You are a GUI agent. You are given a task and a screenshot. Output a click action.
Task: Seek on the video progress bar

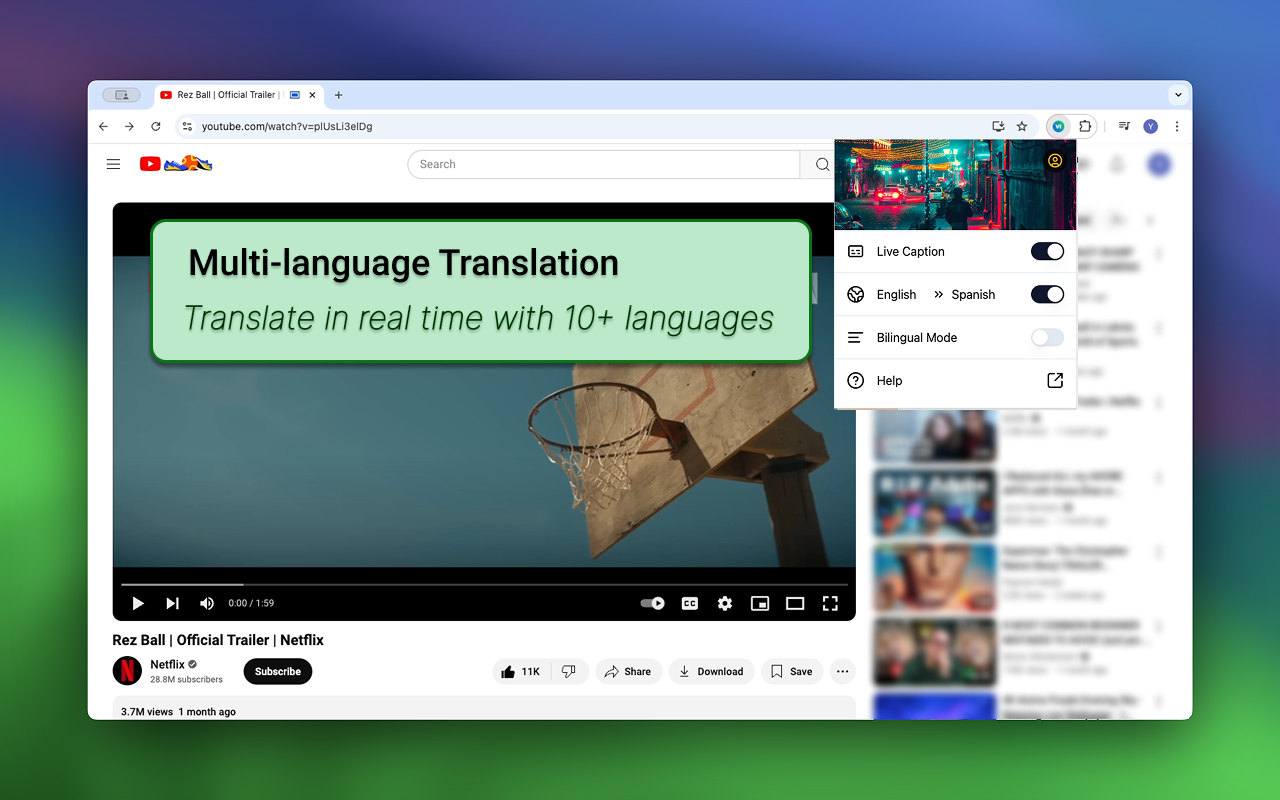point(484,584)
